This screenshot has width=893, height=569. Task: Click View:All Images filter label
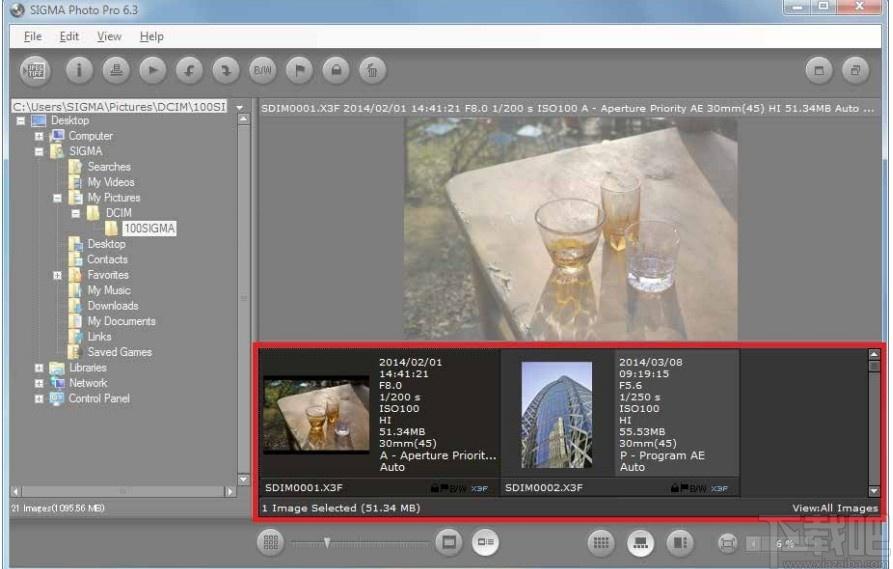click(834, 508)
